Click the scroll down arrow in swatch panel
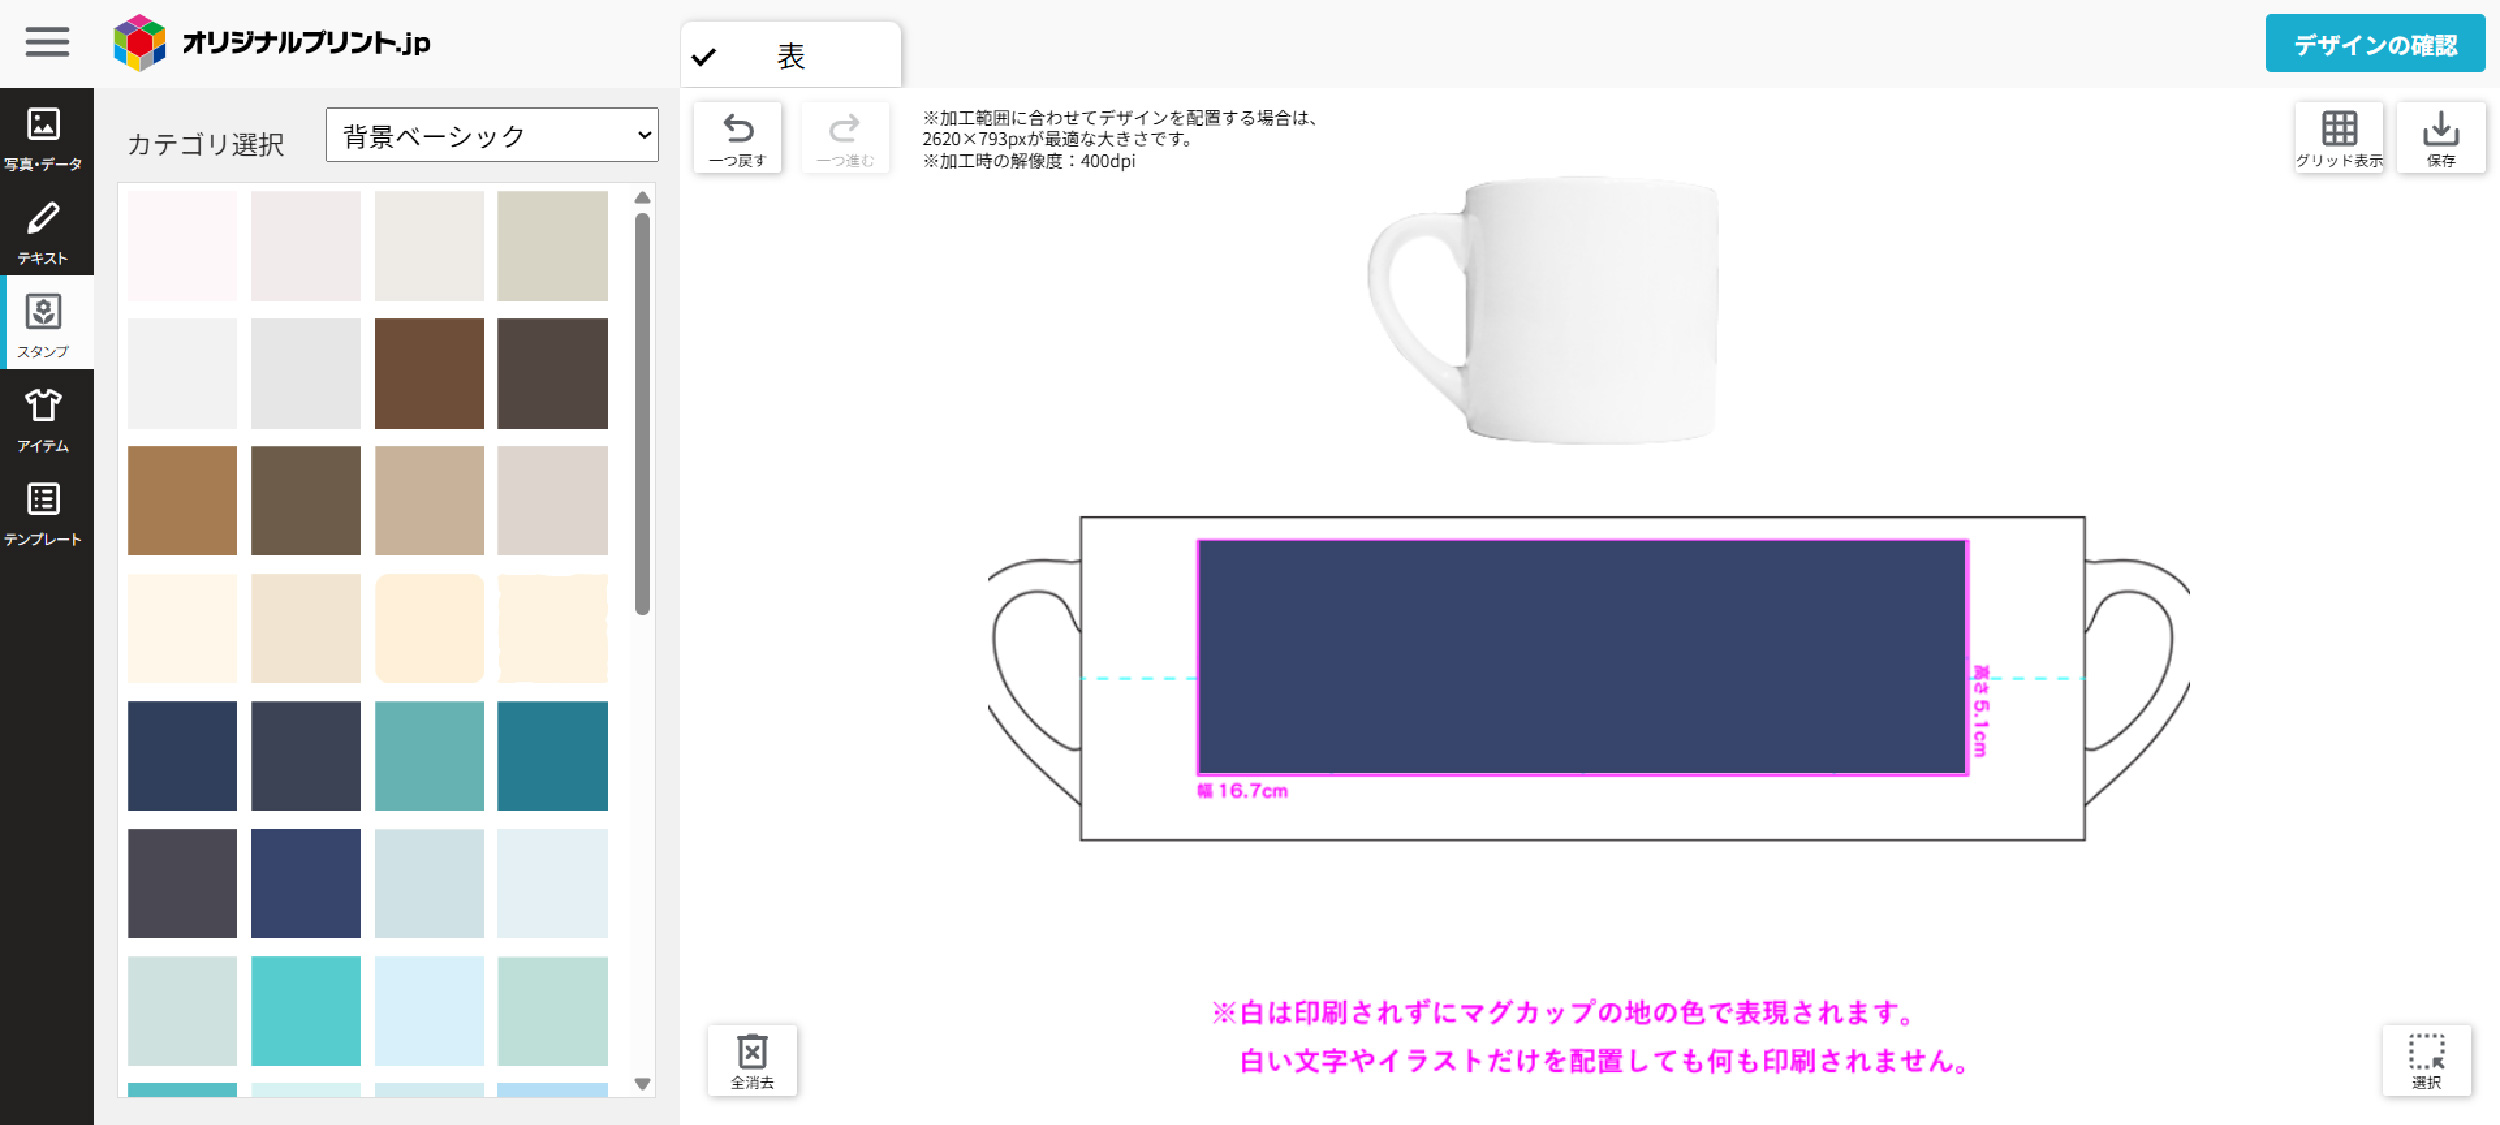 [x=642, y=1084]
